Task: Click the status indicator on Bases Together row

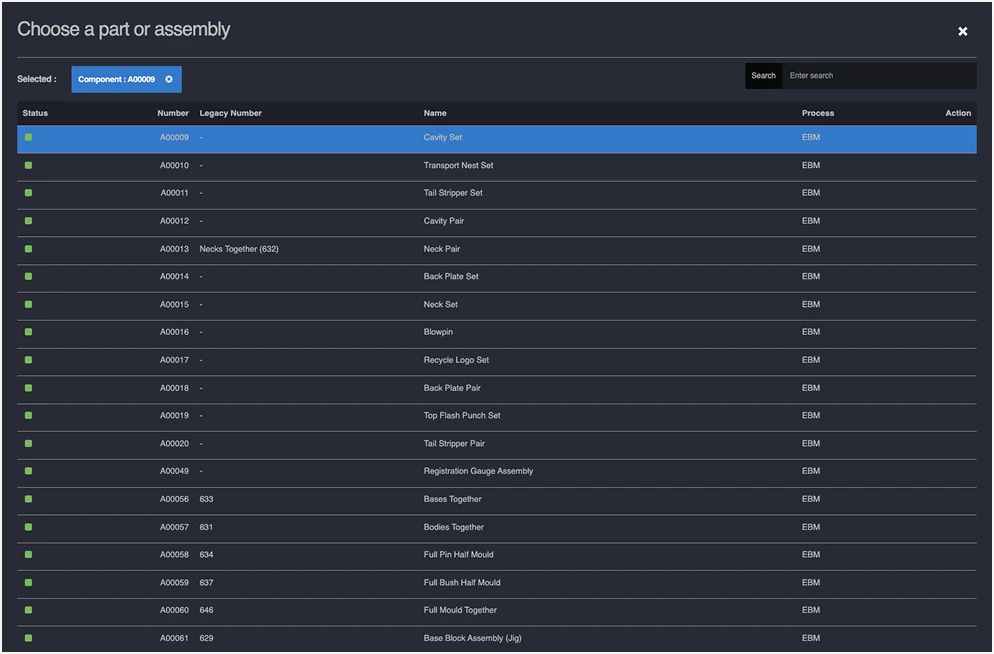Action: (29, 499)
